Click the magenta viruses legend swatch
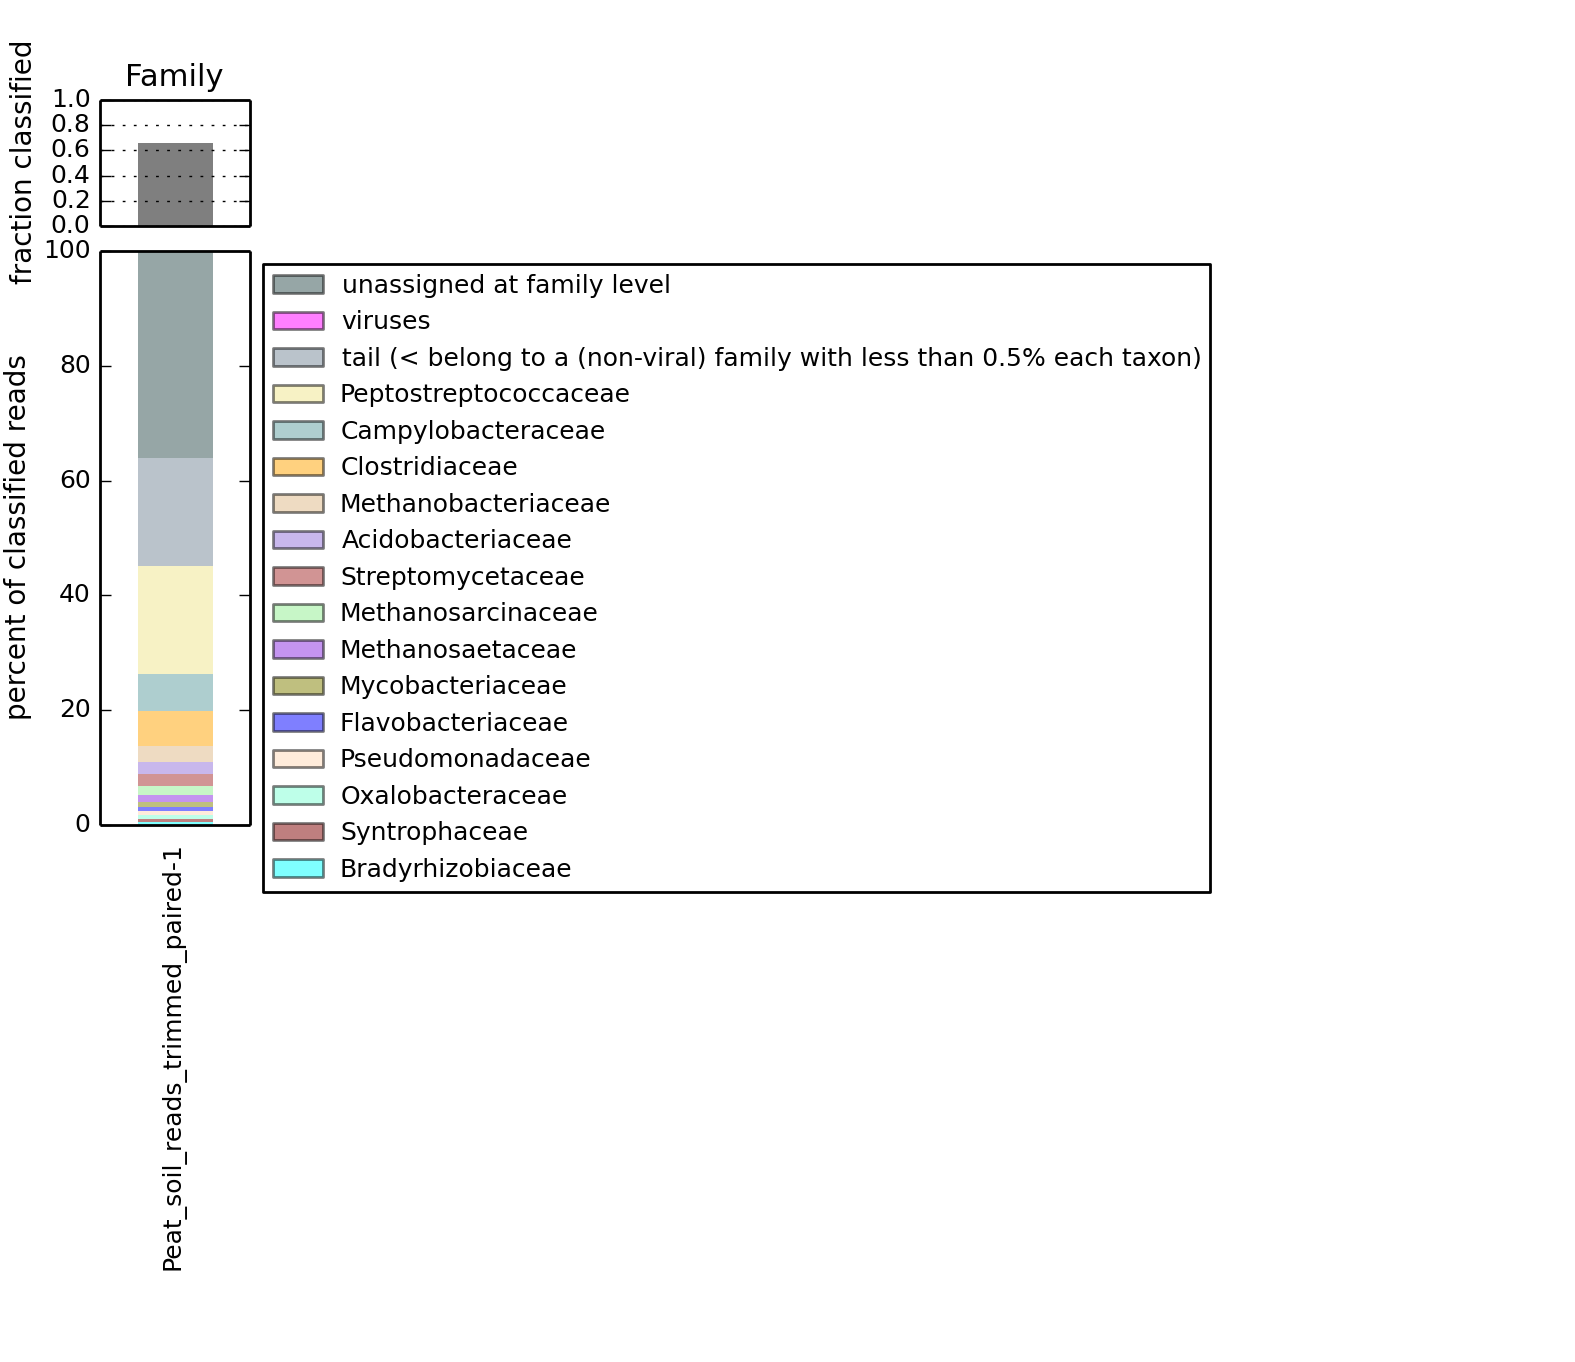Screen dimensions: 1575x1362 [298, 321]
